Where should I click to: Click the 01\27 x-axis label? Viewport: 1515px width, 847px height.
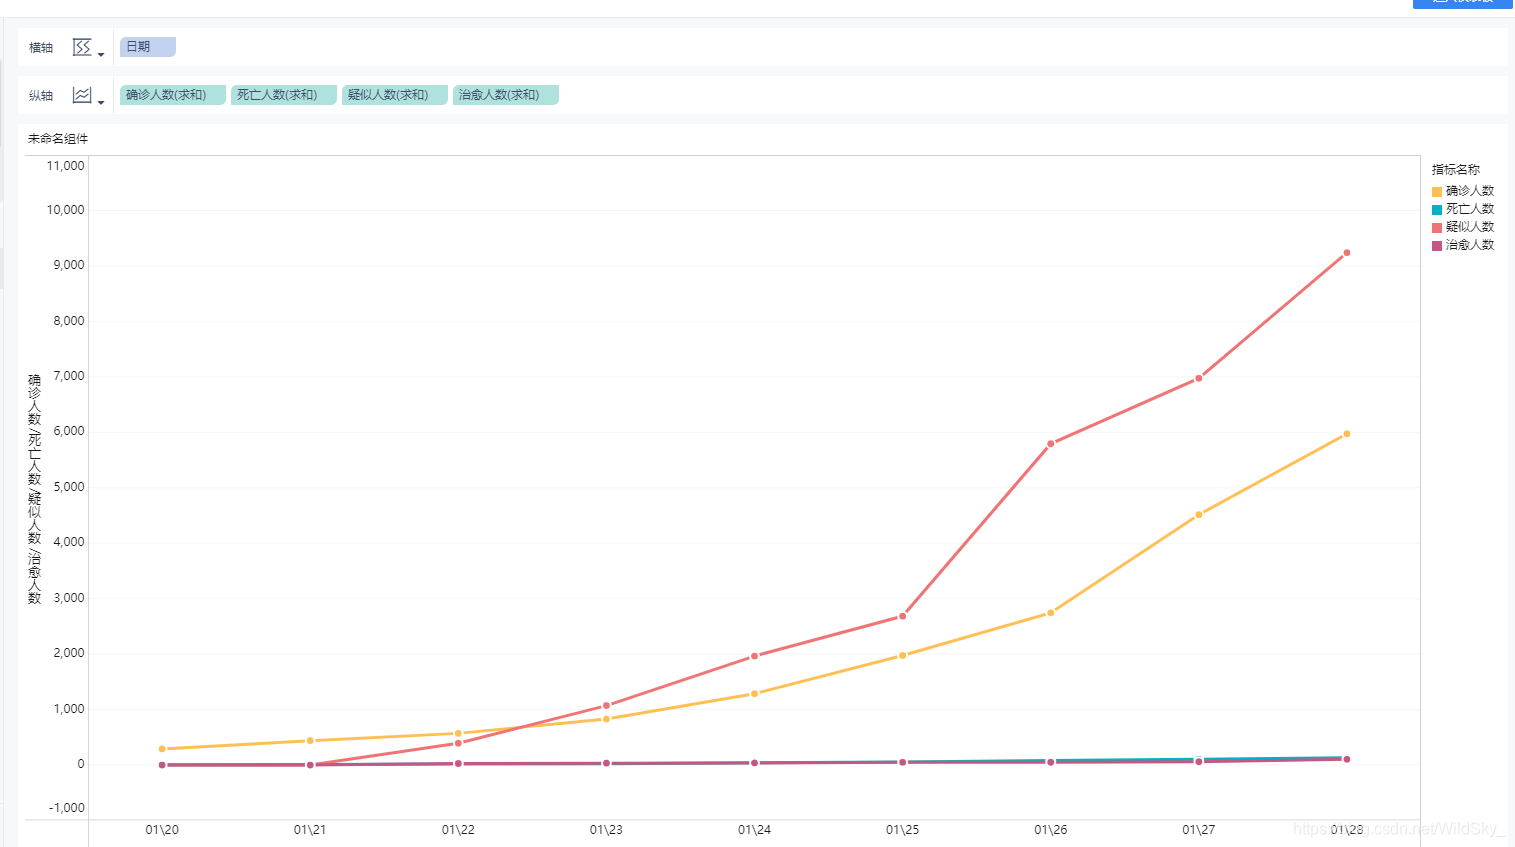(1199, 830)
